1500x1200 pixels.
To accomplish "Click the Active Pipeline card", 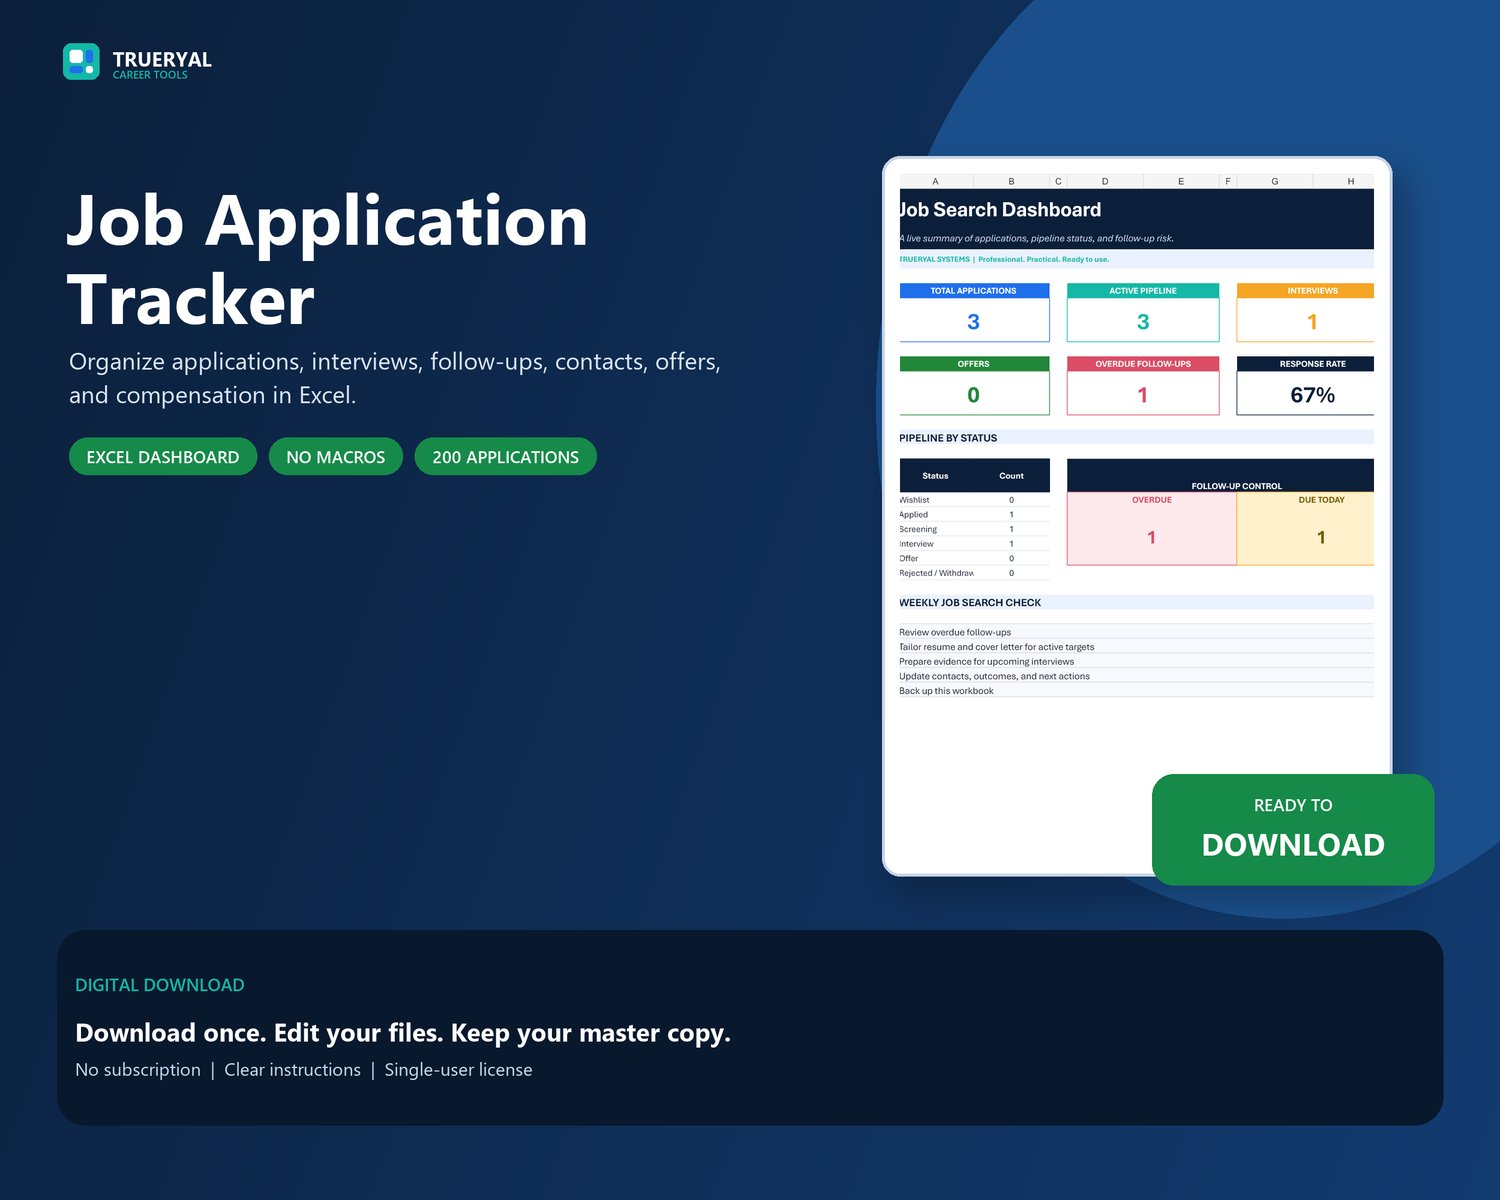I will pos(1143,312).
